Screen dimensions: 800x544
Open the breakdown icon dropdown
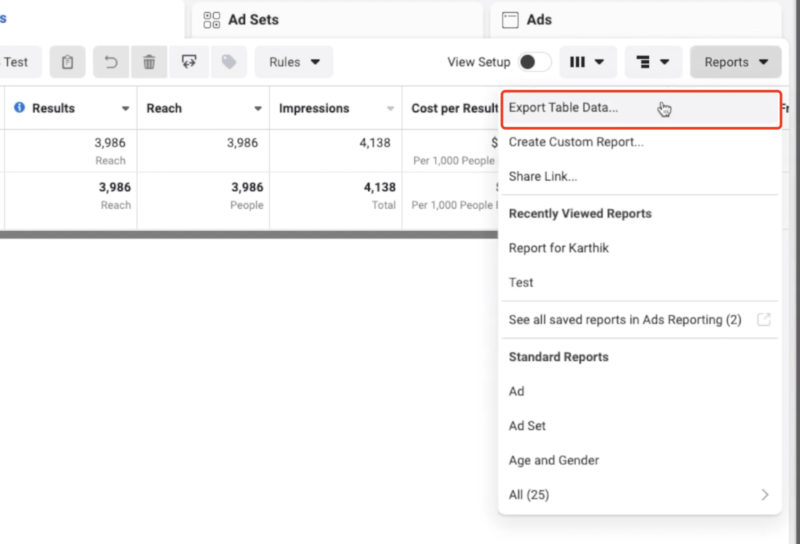(653, 62)
